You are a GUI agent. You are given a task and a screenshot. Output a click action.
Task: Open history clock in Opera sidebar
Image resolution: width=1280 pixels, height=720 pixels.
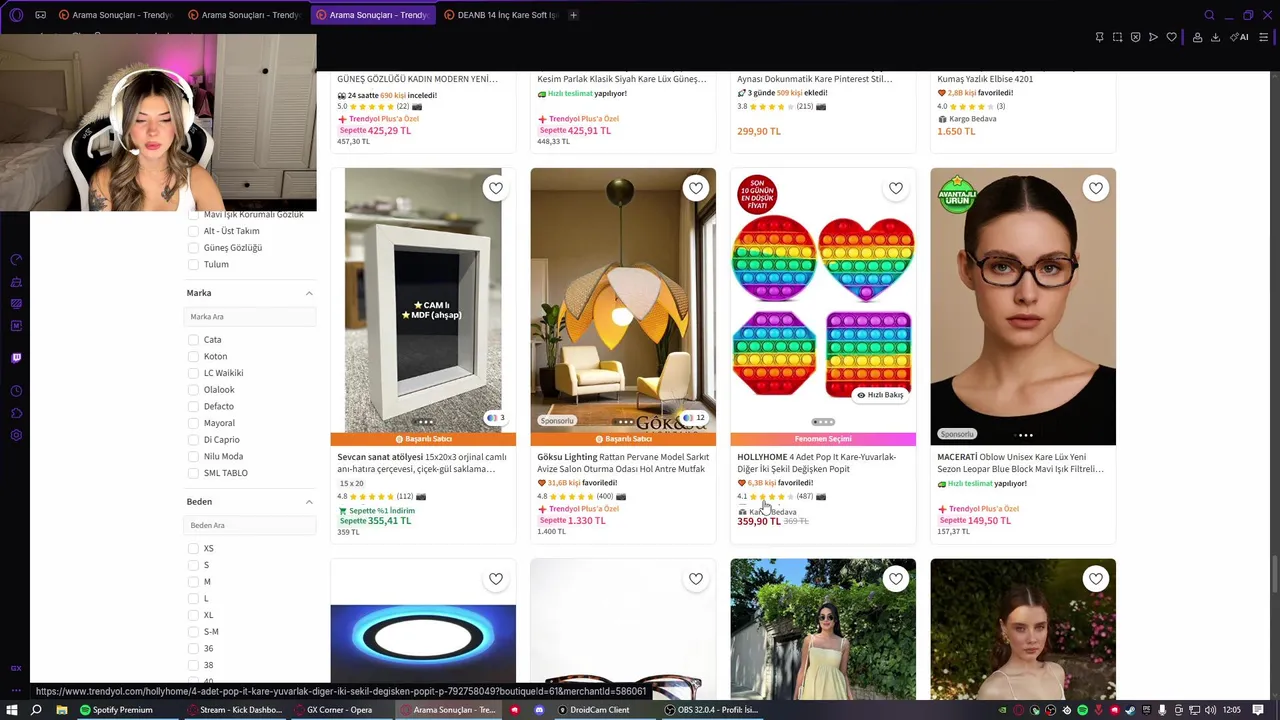coord(16,391)
